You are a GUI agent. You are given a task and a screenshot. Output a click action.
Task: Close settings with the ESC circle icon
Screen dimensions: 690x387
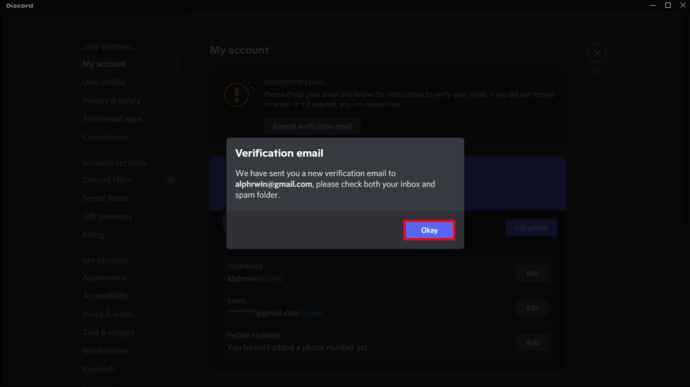pyautogui.click(x=597, y=53)
